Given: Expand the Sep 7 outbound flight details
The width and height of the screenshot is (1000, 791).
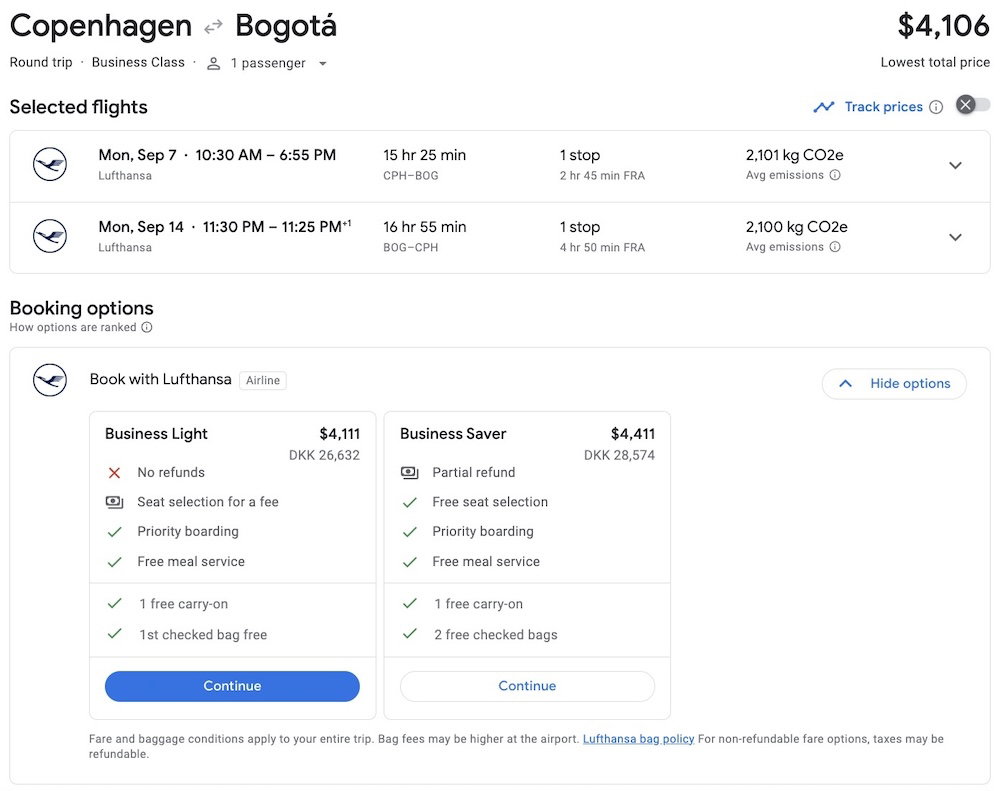Looking at the screenshot, I should tap(955, 166).
